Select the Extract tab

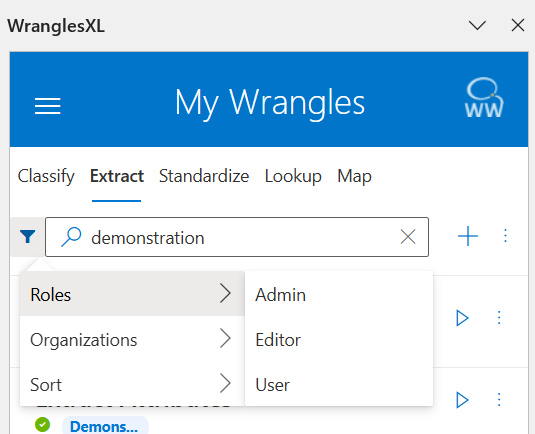coord(117,176)
